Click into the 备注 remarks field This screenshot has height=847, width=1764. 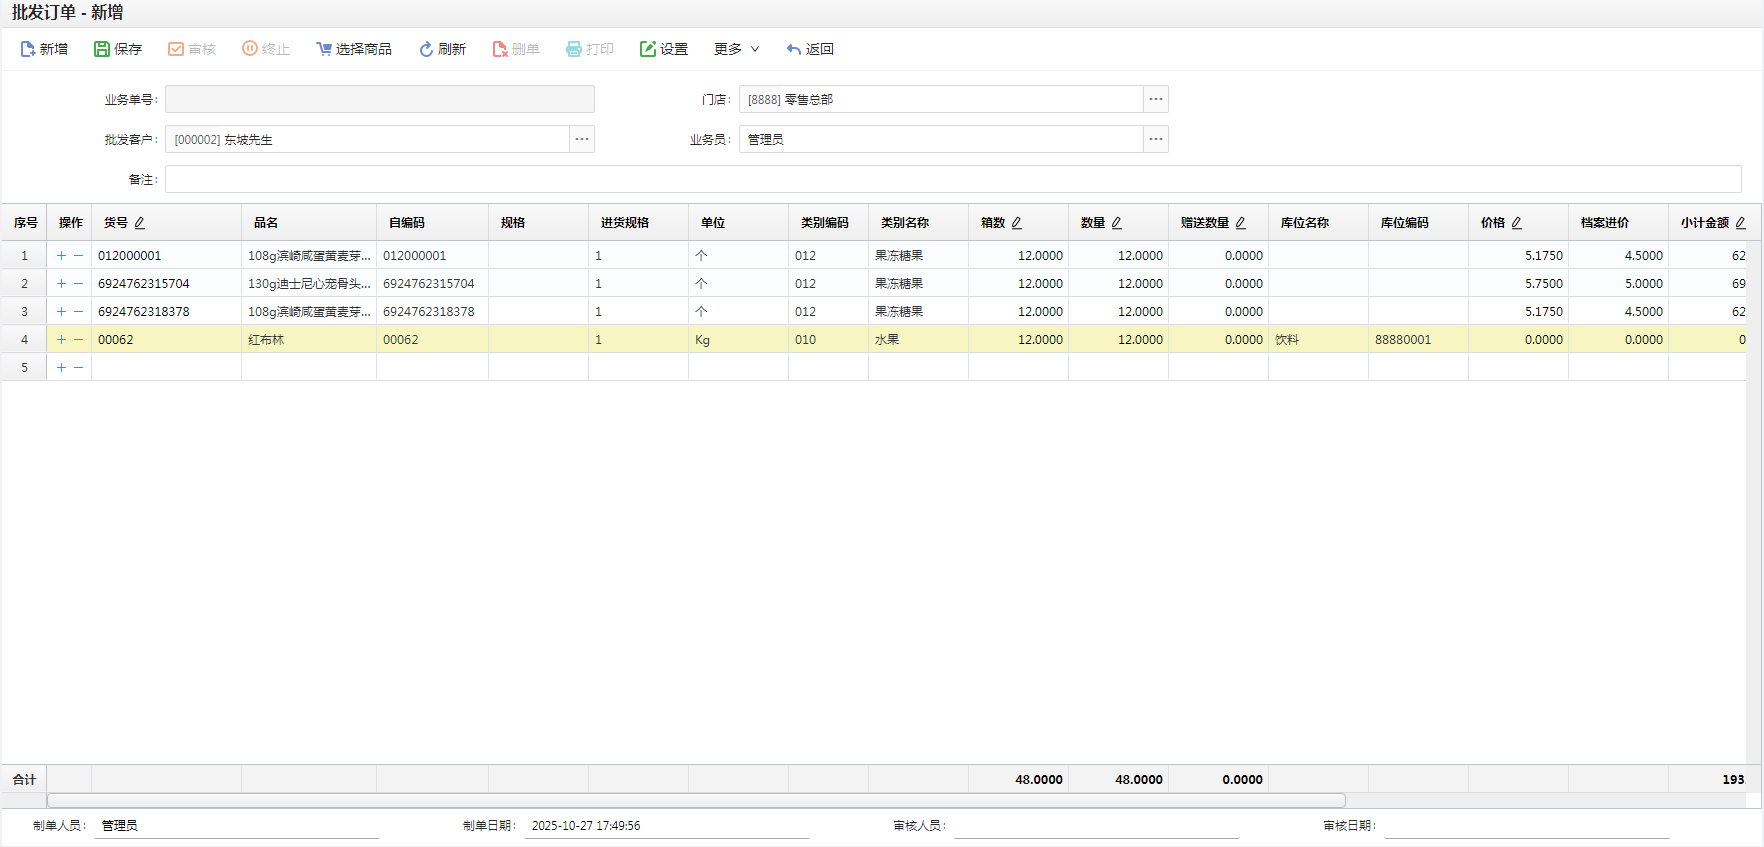pyautogui.click(x=952, y=179)
